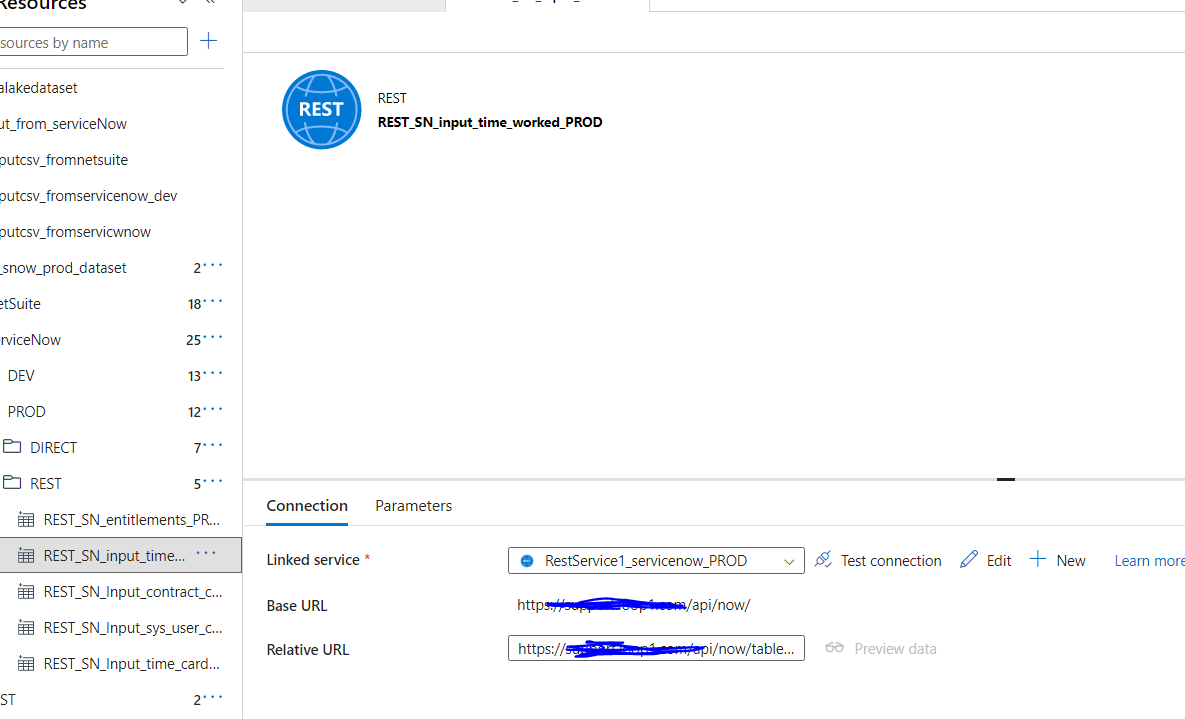
Task: Open the Linked service dropdown
Action: (656, 561)
